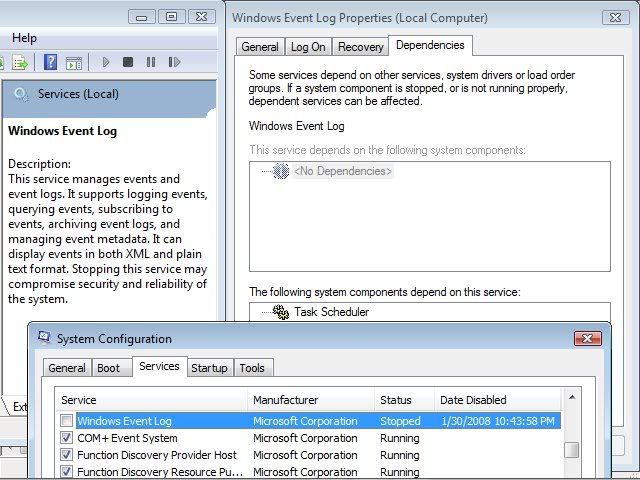
Task: Click the System Configuration title bar icon
Action: (x=44, y=338)
